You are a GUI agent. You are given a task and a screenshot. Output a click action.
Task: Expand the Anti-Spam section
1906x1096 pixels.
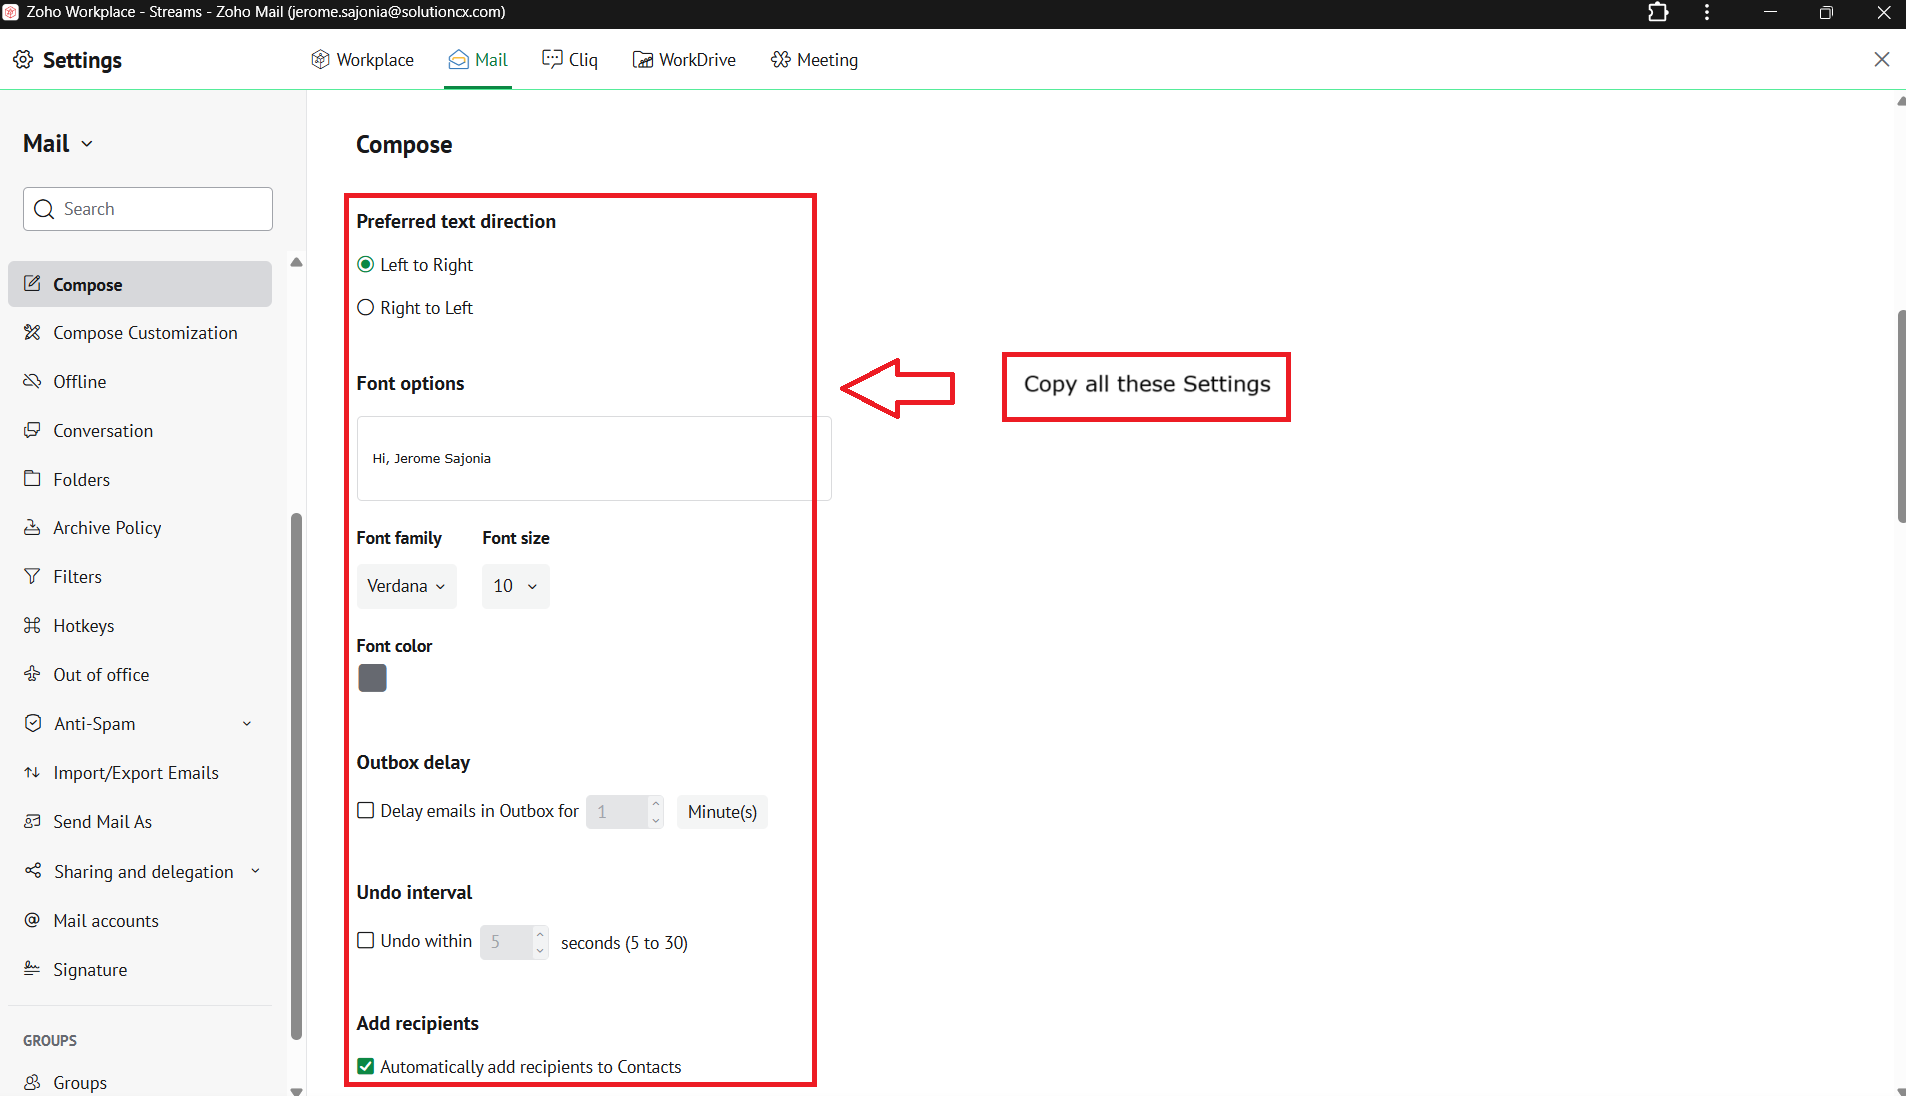[247, 724]
